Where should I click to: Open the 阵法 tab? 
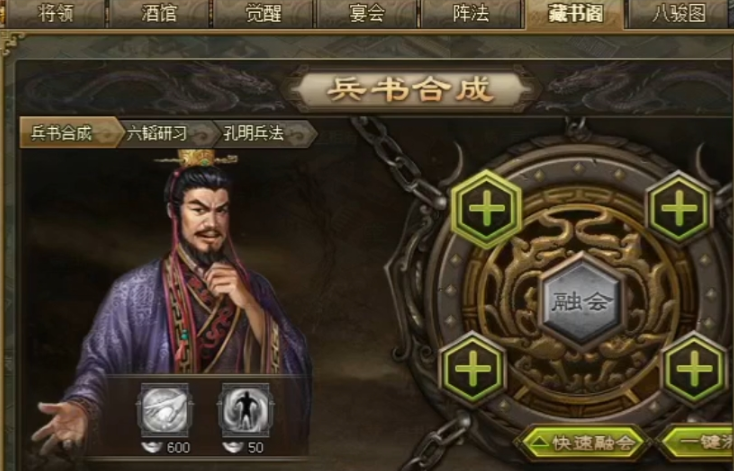click(x=471, y=13)
